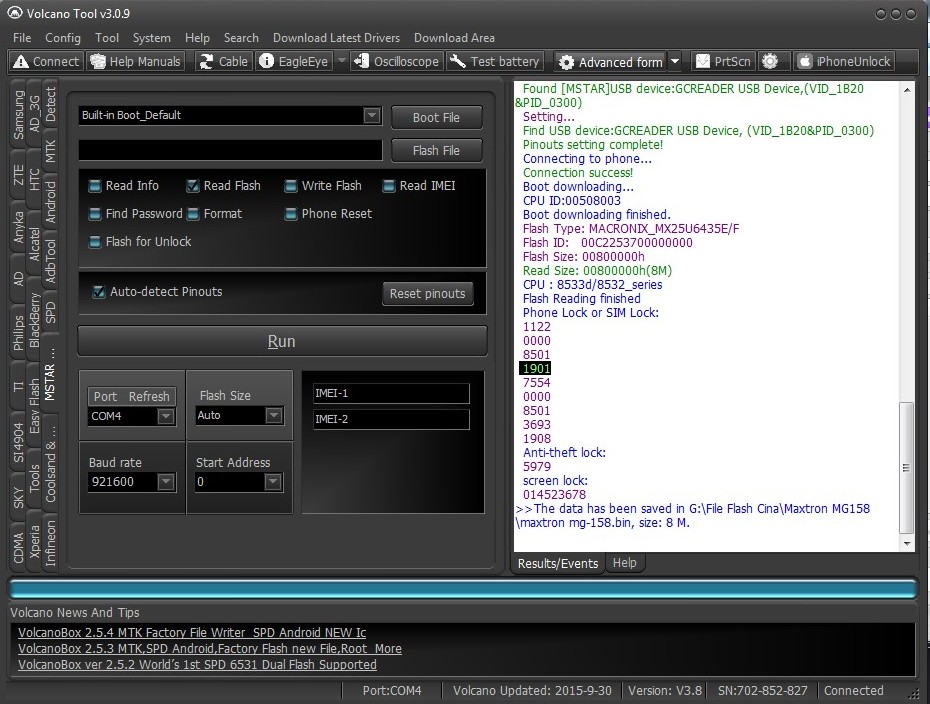Open the COM4 port dropdown
Image resolution: width=930 pixels, height=704 pixels.
coord(165,416)
